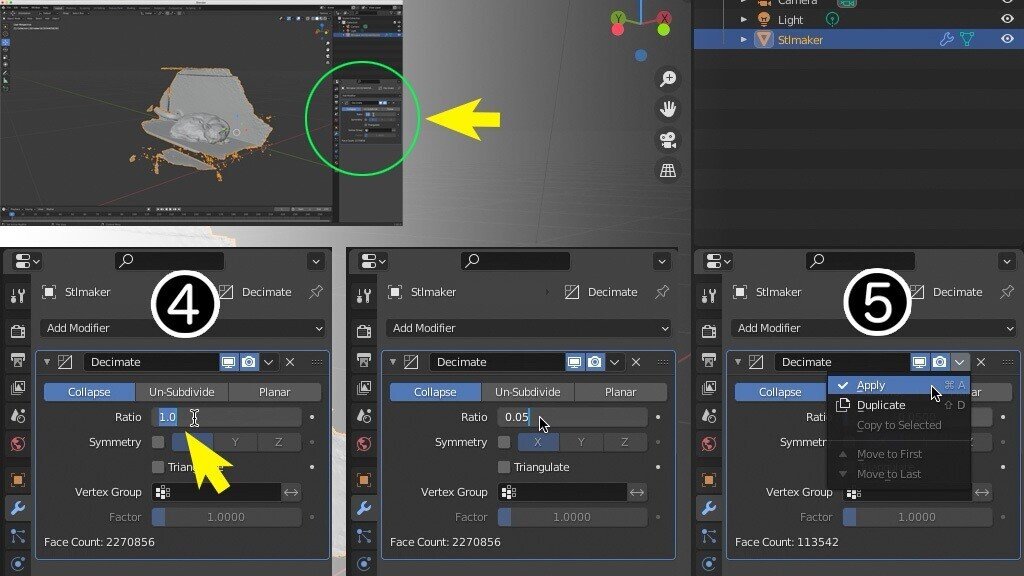Choose Move to Last in the Decimate dropdown menu

click(x=899, y=474)
